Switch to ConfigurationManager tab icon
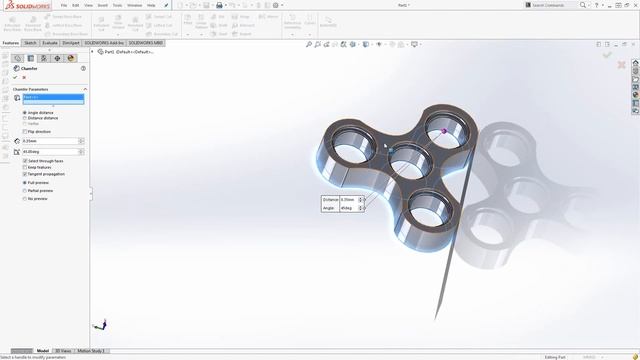 [x=44, y=58]
